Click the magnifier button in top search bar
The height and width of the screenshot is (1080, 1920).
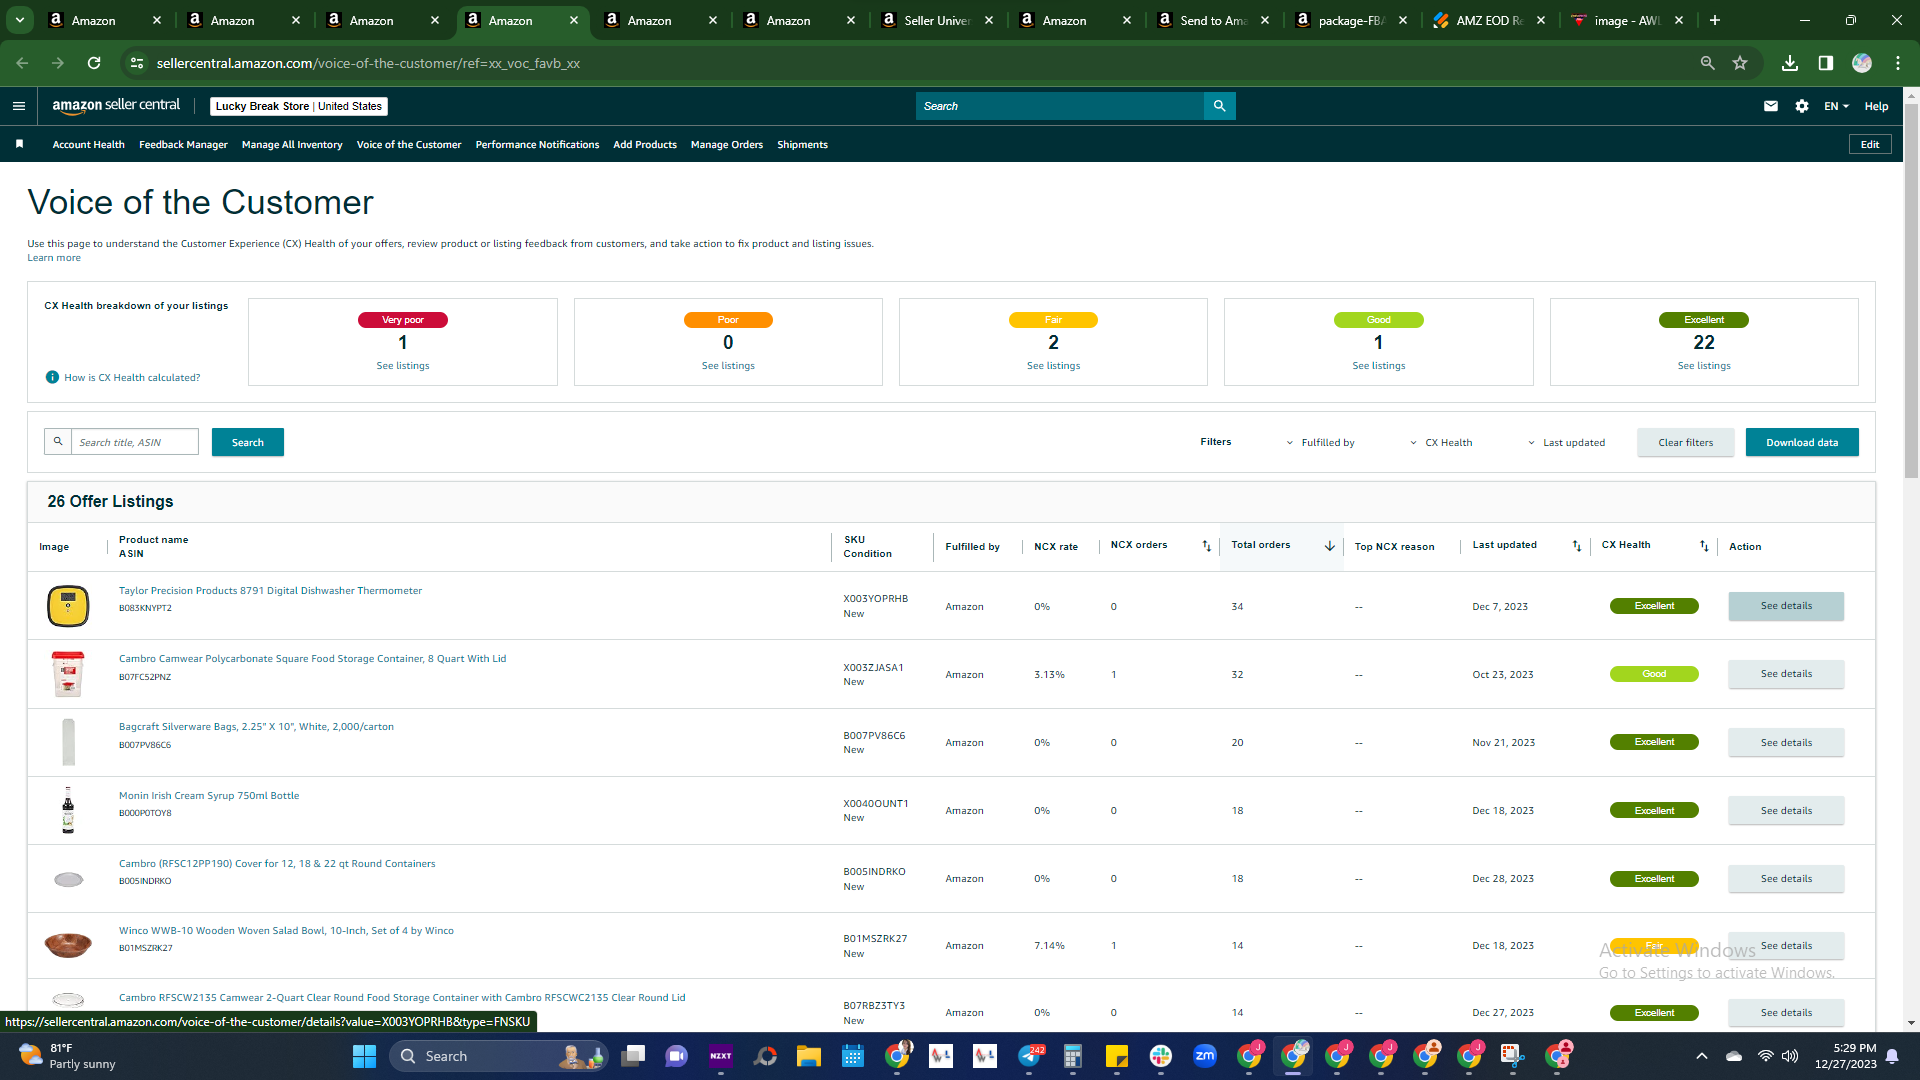(1219, 106)
